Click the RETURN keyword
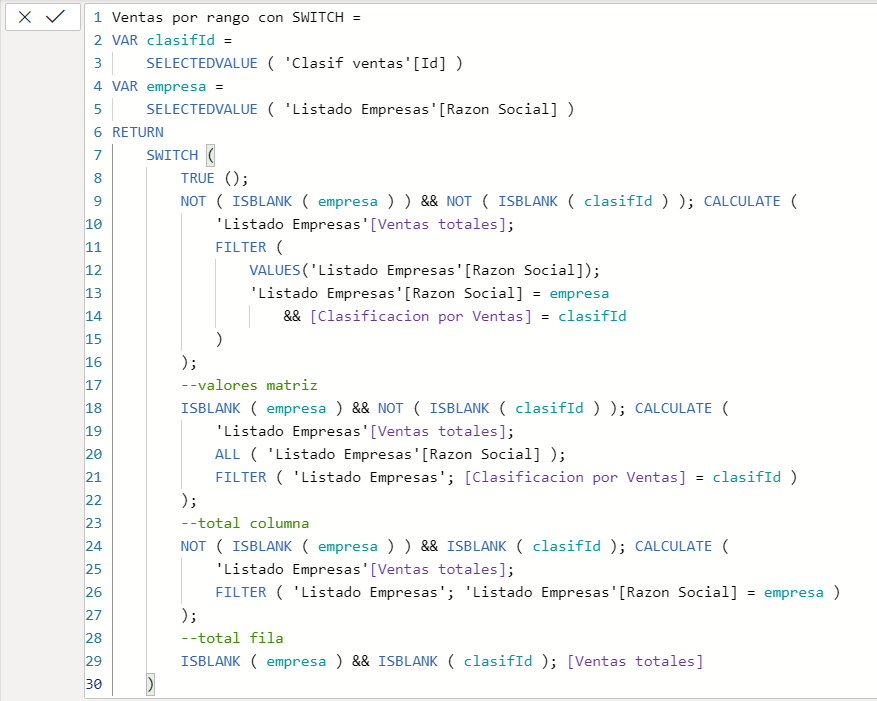Image resolution: width=877 pixels, height=701 pixels. click(137, 132)
